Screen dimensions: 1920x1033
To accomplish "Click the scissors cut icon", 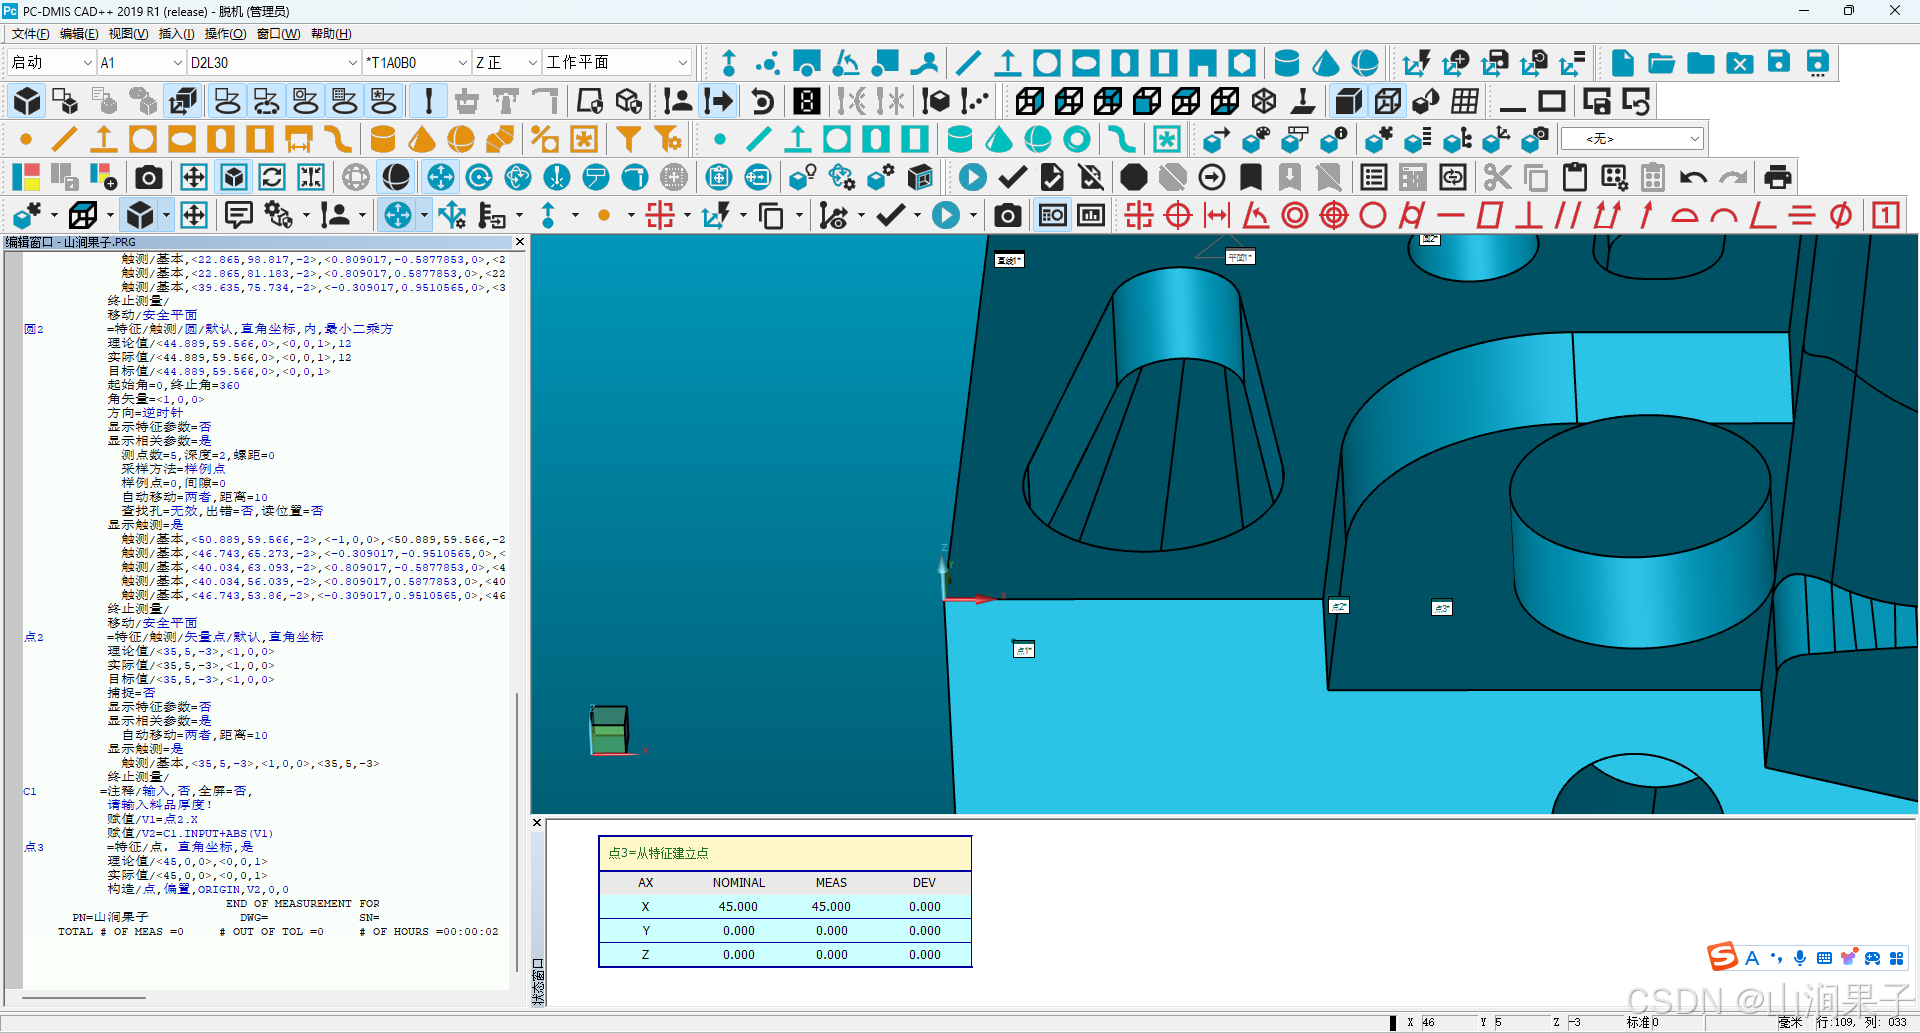I will (1497, 178).
